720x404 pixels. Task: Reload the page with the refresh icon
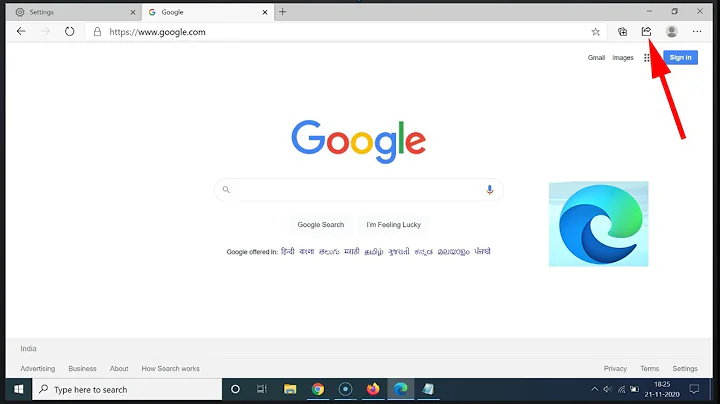coord(69,31)
